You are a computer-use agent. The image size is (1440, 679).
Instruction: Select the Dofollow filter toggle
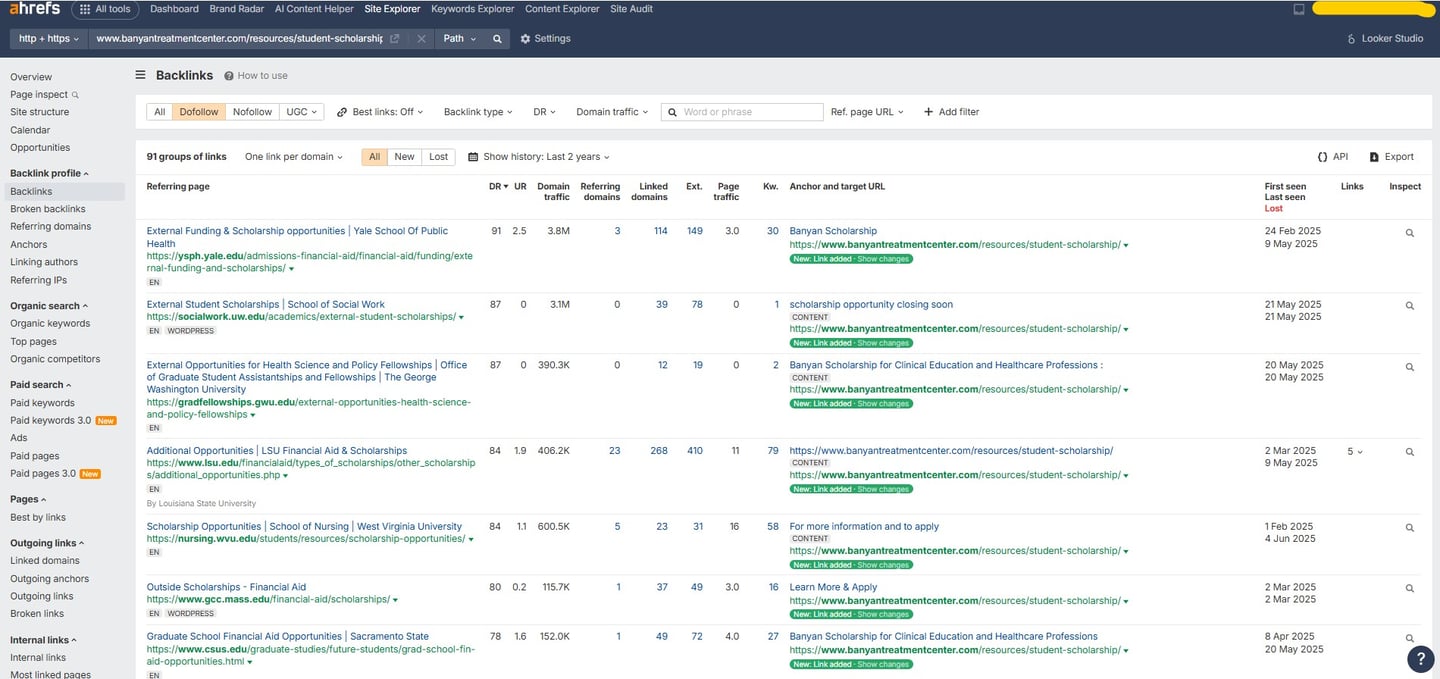pos(198,112)
